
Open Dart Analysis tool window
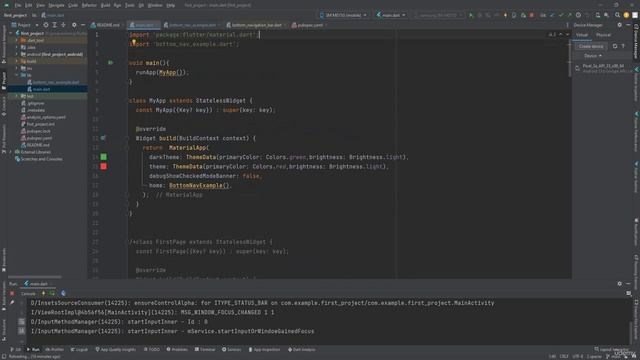(302, 349)
